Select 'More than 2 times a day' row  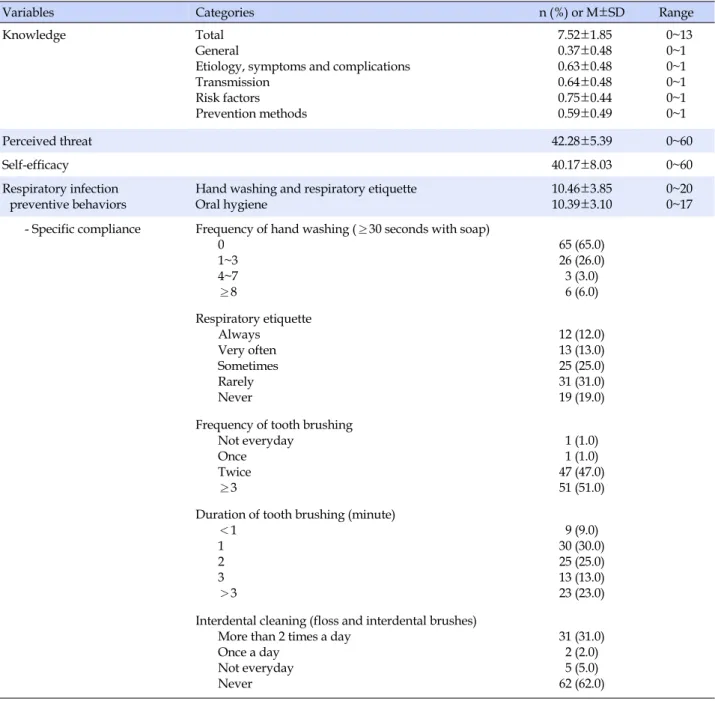click(284, 637)
